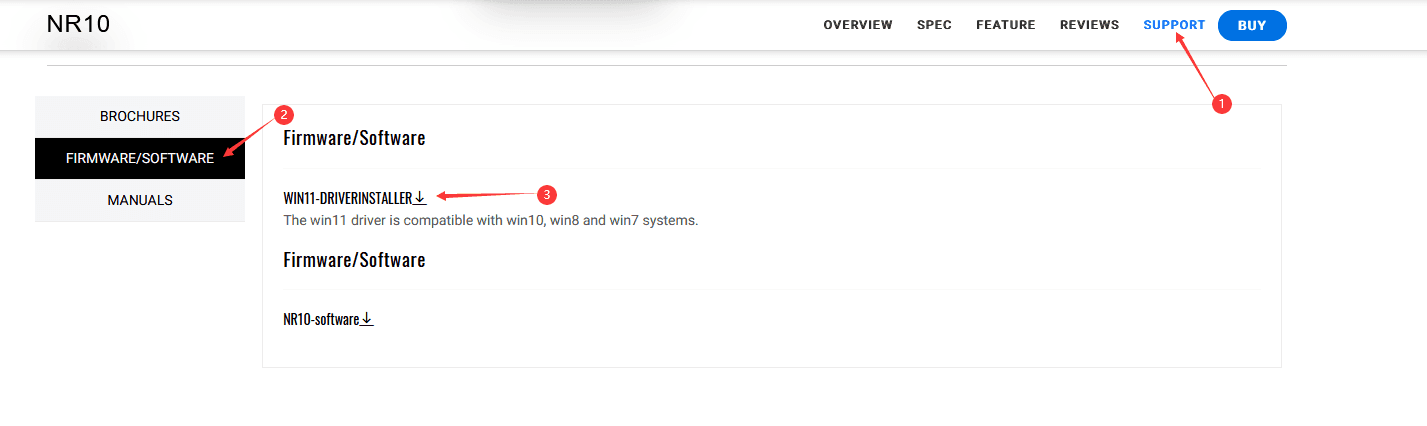Click the download arrow icon beside NR10-software

click(367, 319)
